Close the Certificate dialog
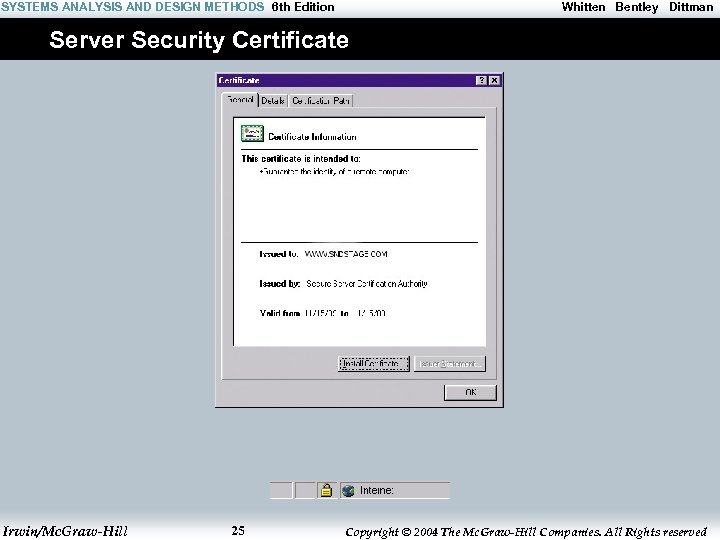The height and width of the screenshot is (540, 720). [494, 80]
